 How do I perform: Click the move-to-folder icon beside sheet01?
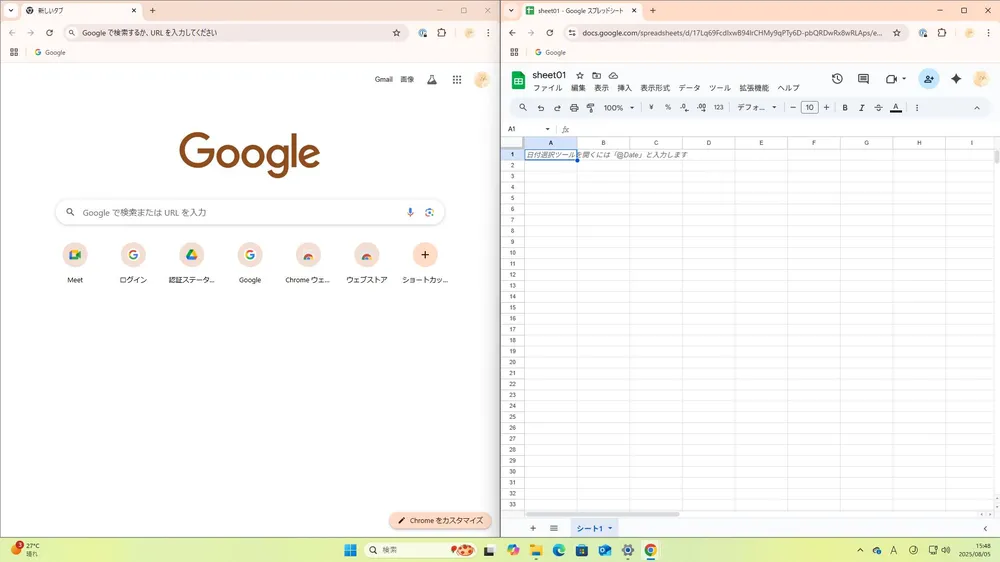(596, 75)
